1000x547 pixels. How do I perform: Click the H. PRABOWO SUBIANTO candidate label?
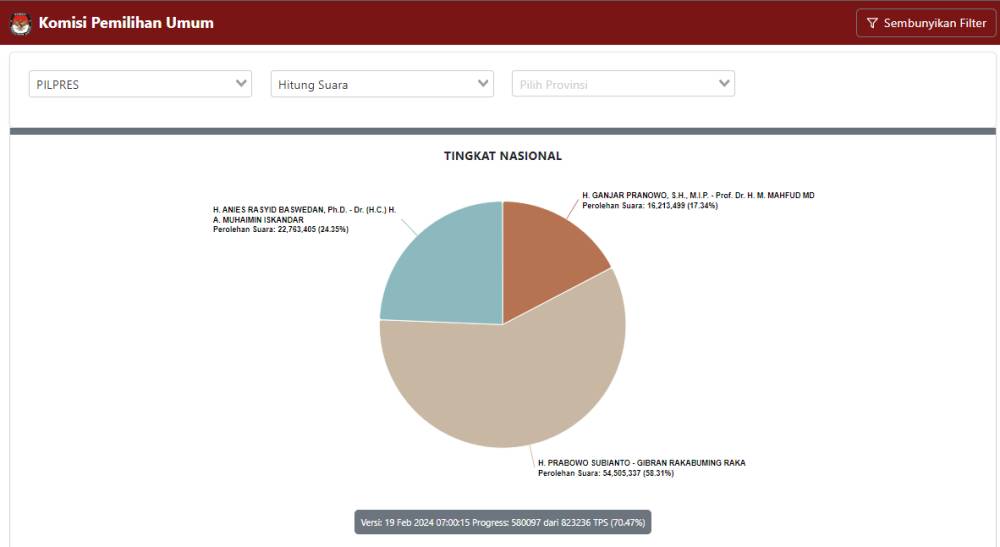pos(642,463)
